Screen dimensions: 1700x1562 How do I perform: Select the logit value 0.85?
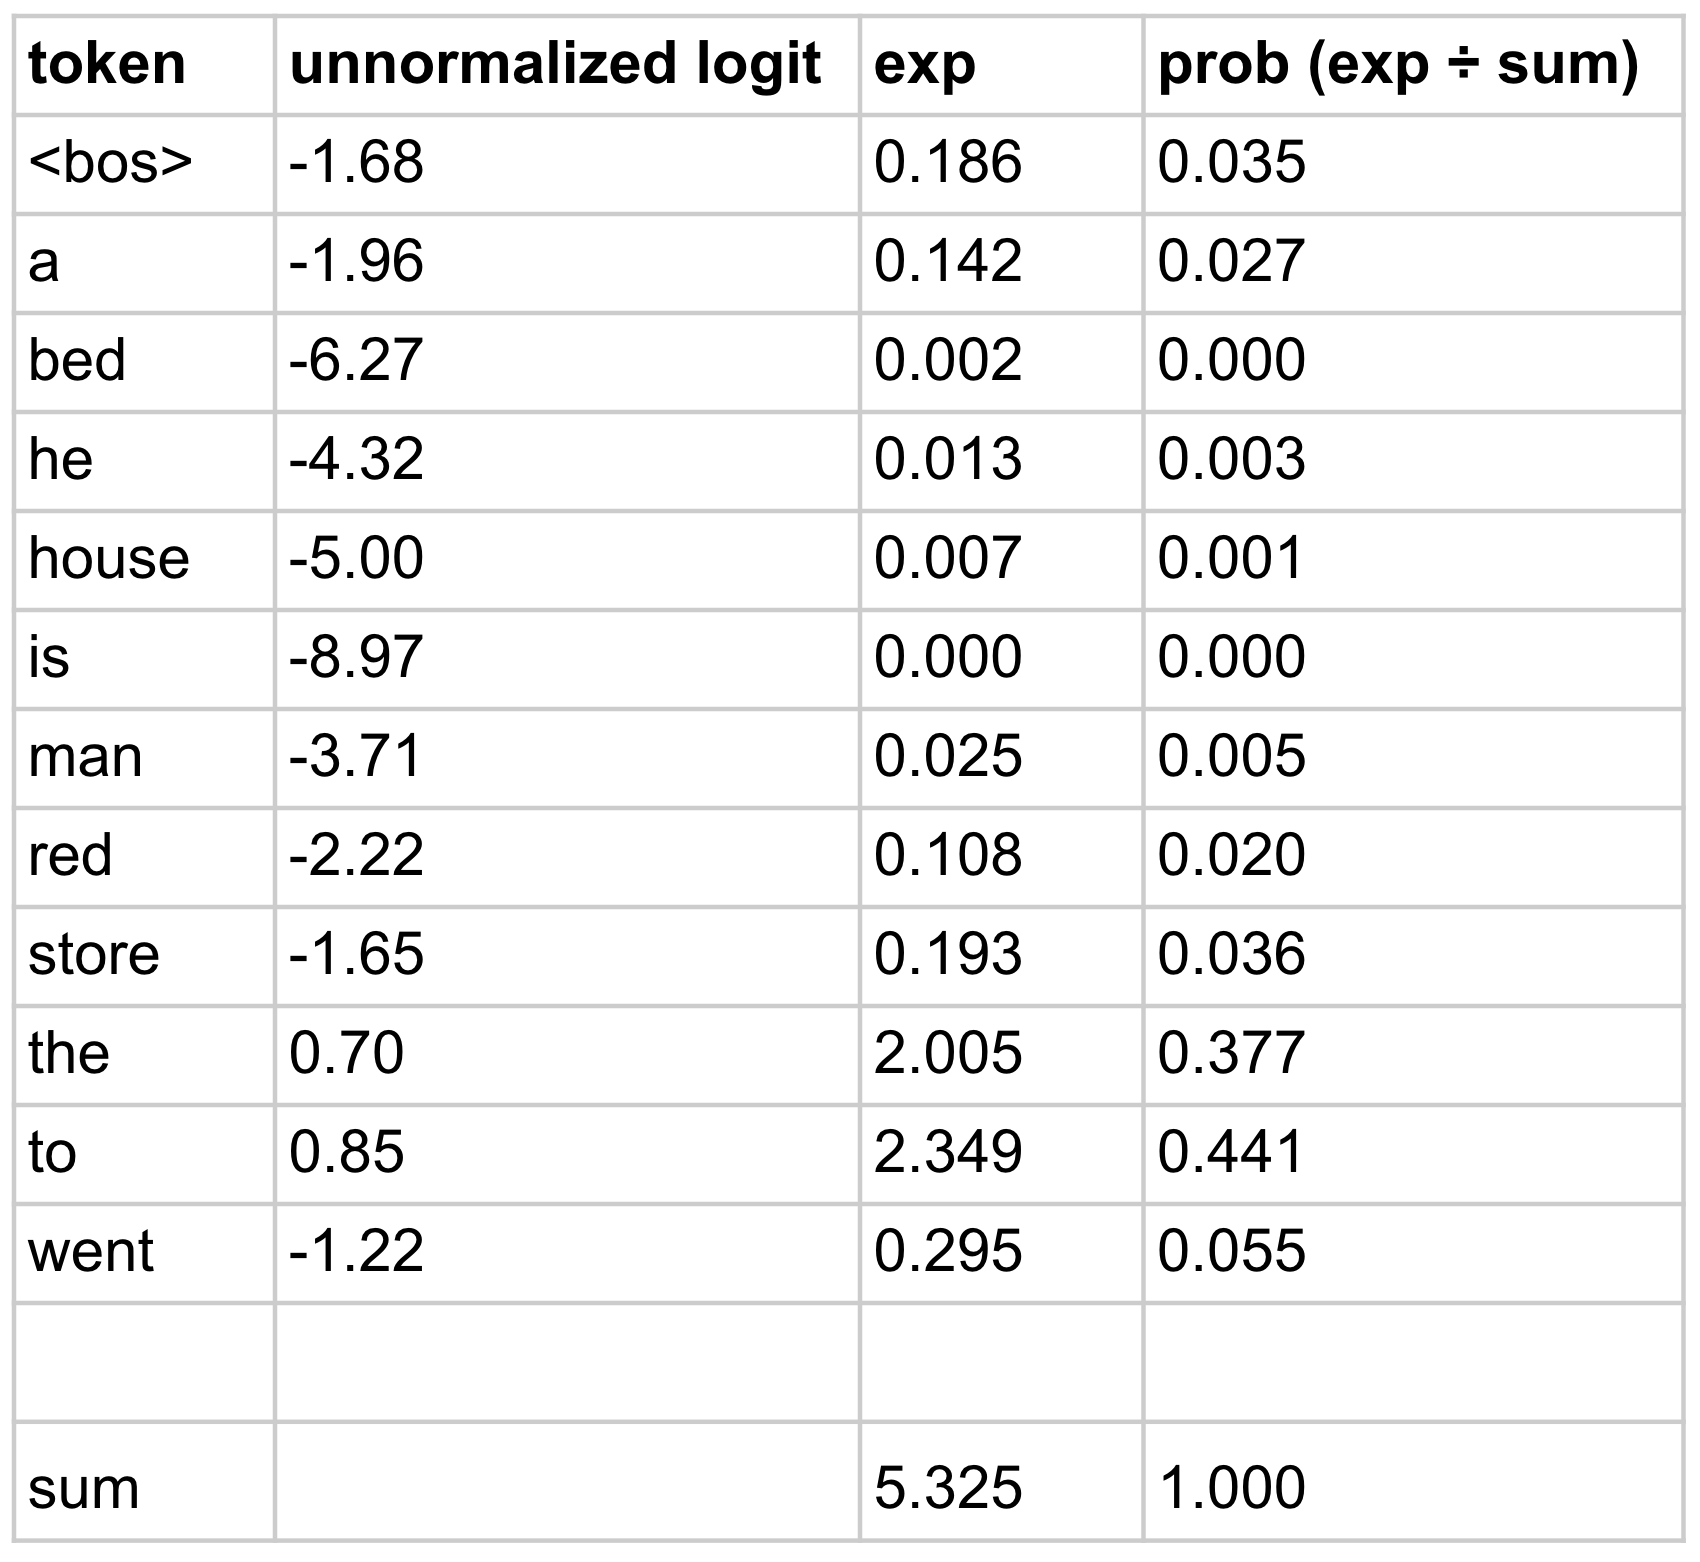[346, 1152]
